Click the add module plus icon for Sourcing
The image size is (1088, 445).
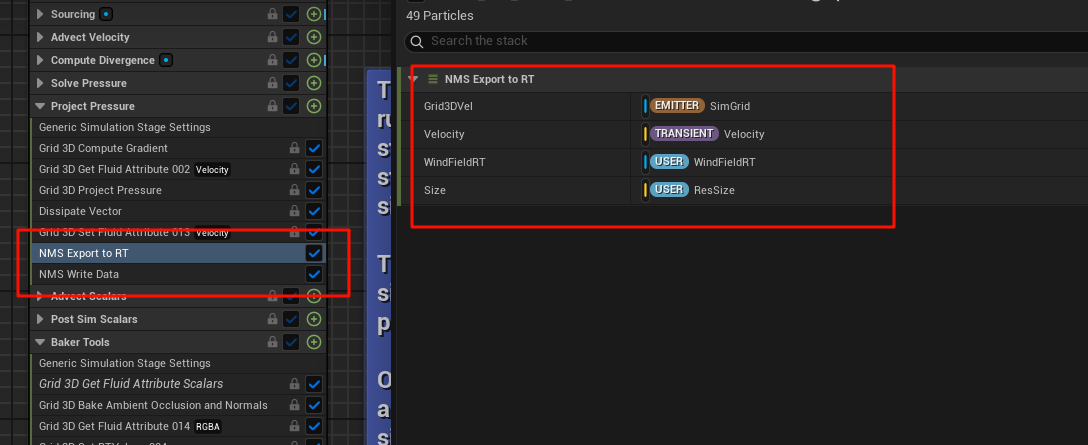click(314, 15)
